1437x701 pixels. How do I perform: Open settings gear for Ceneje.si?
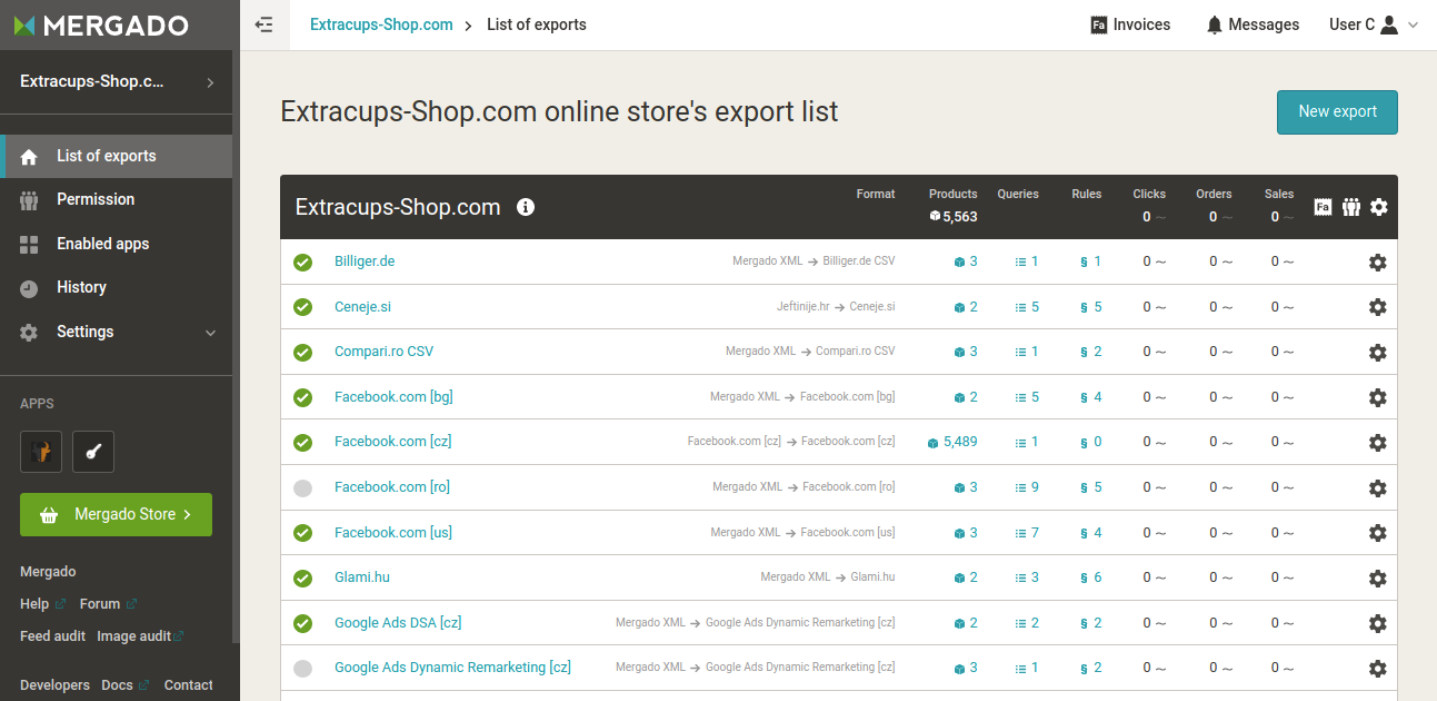pyautogui.click(x=1377, y=307)
